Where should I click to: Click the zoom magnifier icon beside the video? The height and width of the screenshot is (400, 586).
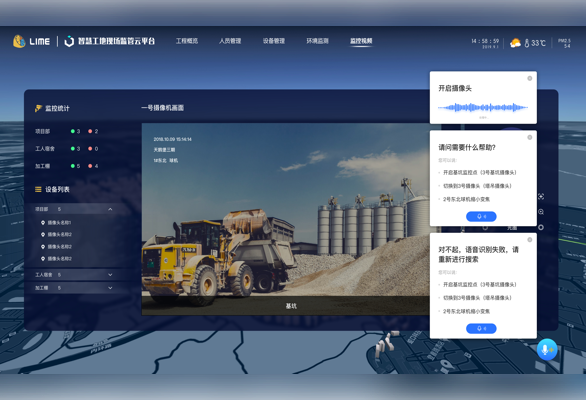click(x=541, y=212)
